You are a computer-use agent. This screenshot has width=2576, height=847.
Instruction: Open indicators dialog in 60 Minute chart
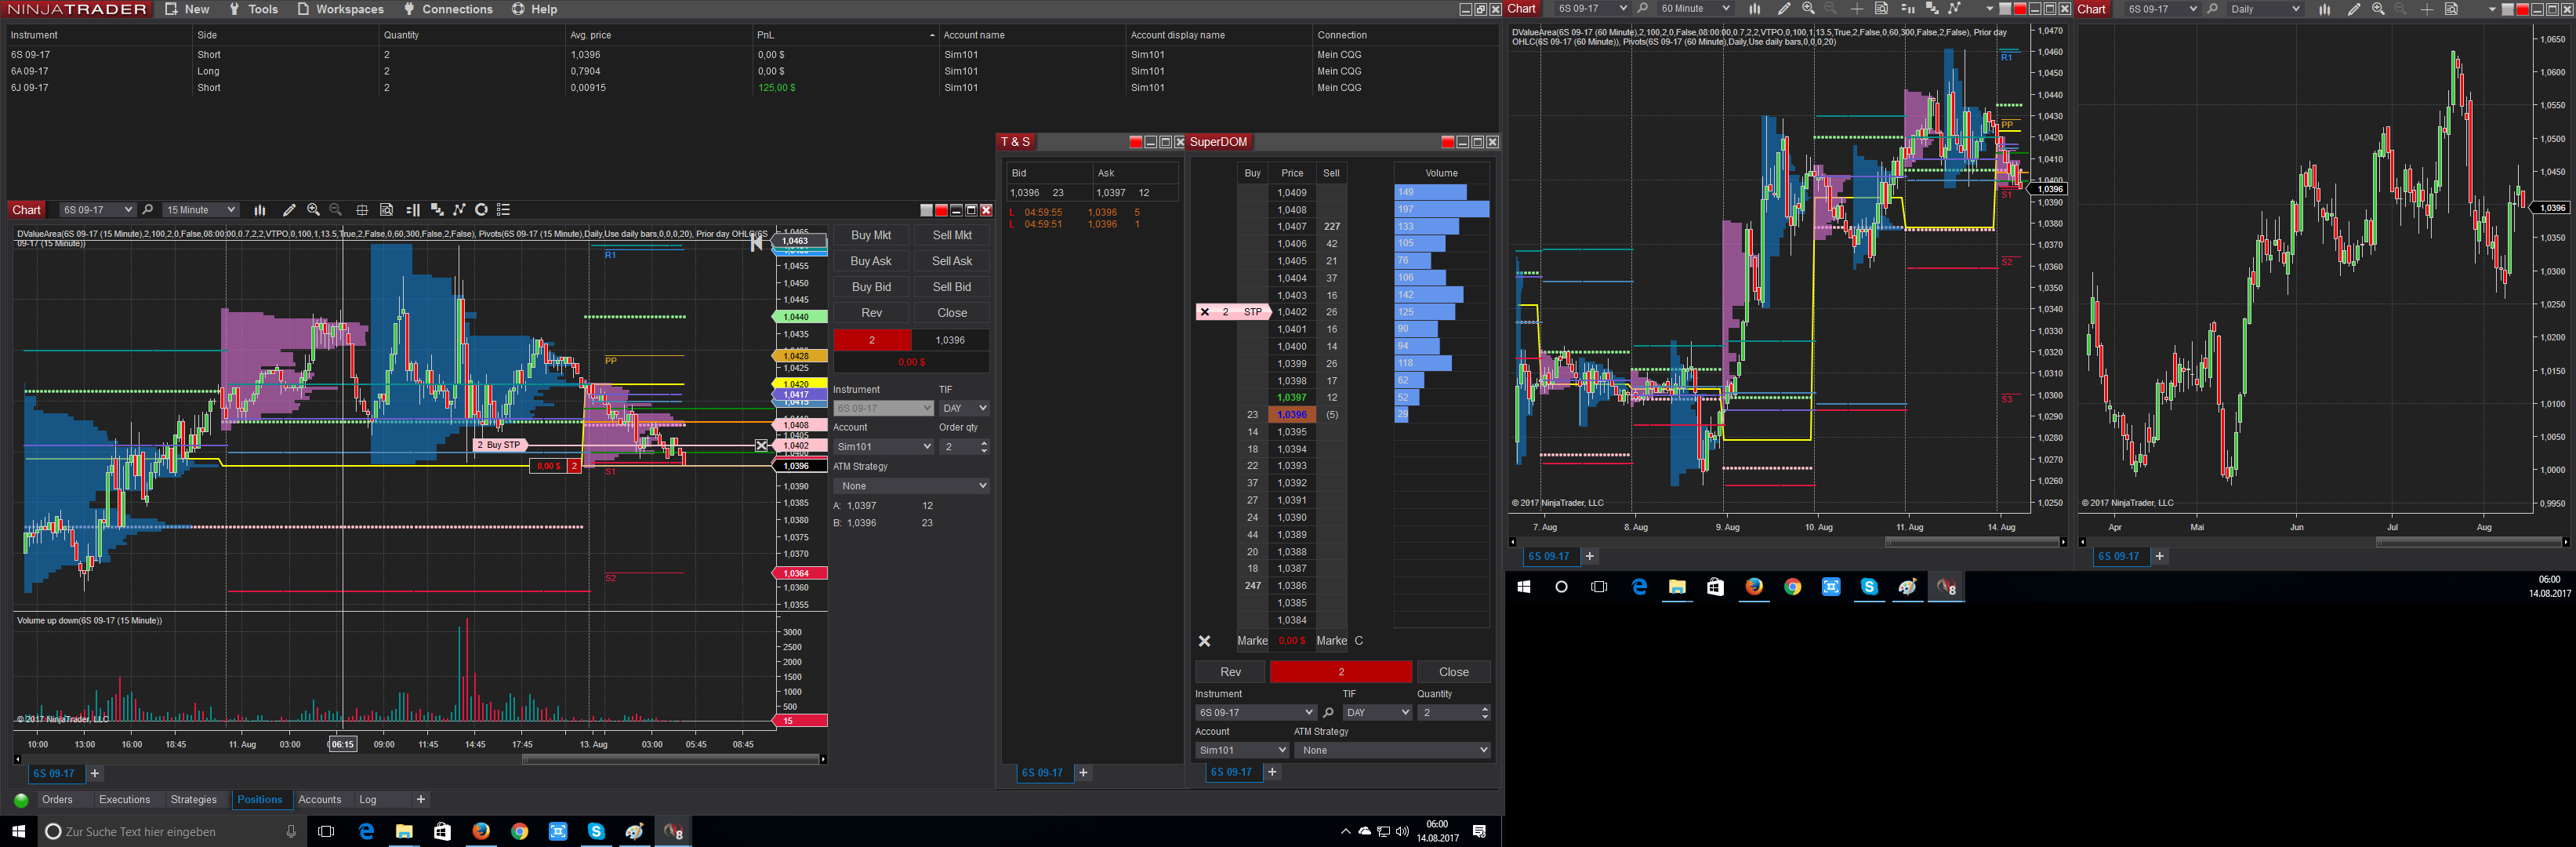point(1932,9)
